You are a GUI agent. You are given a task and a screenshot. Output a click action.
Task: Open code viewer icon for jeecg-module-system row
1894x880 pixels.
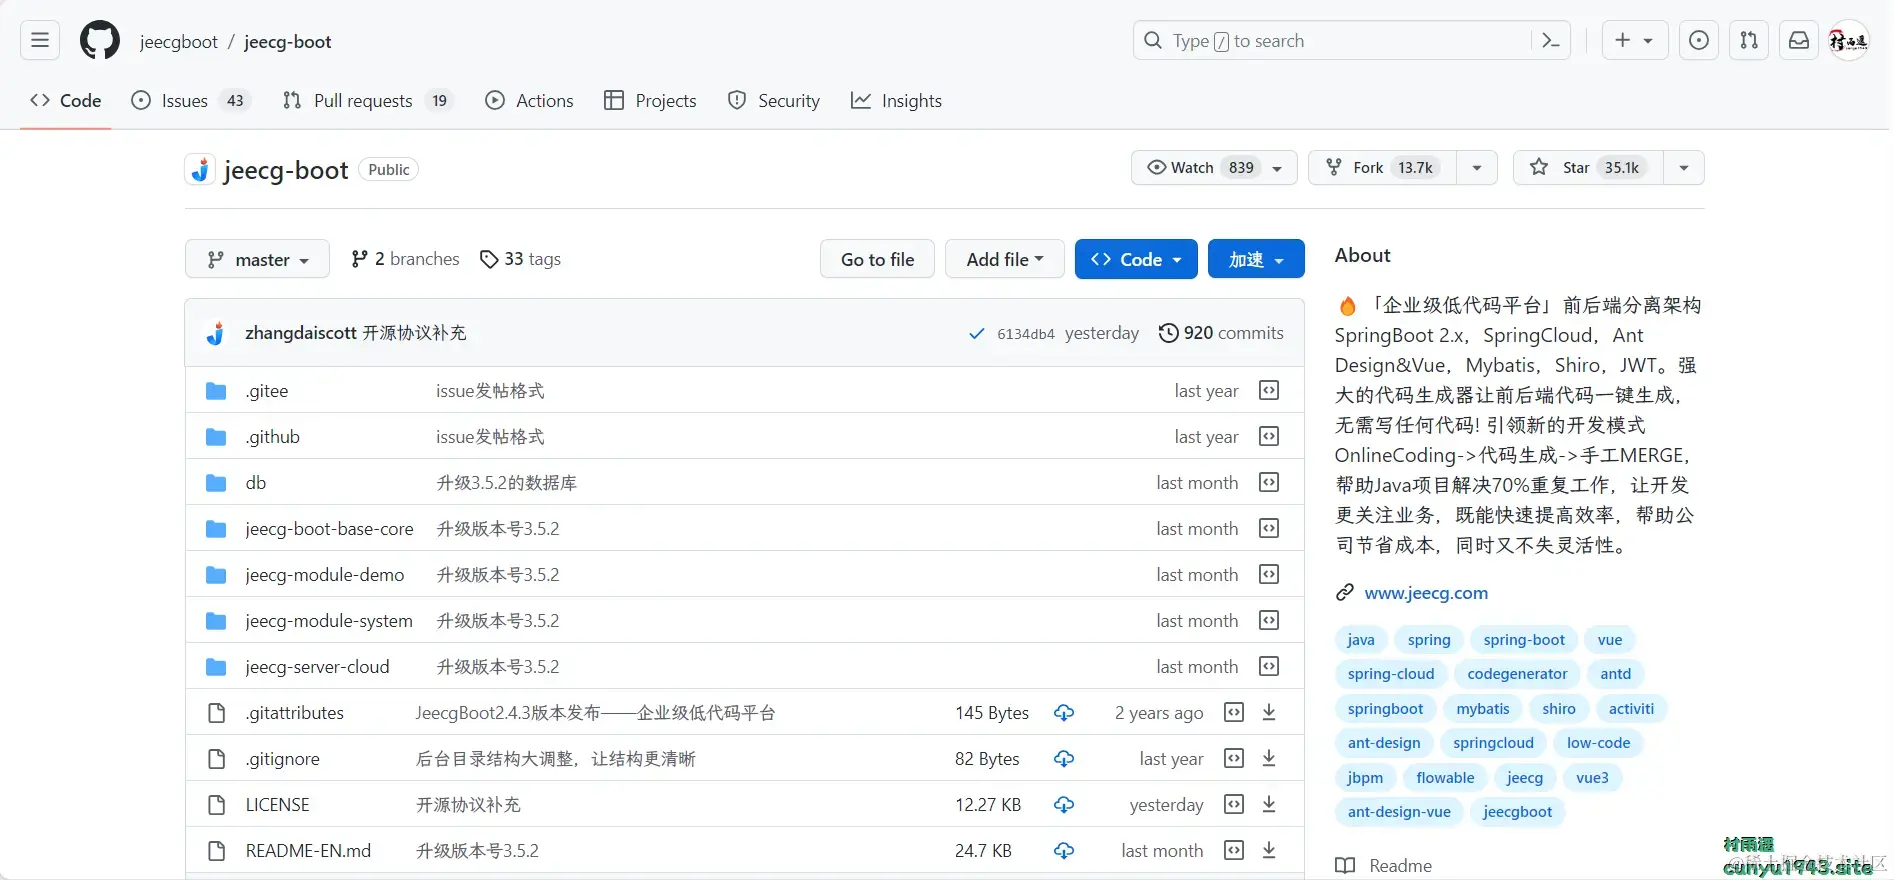point(1269,620)
